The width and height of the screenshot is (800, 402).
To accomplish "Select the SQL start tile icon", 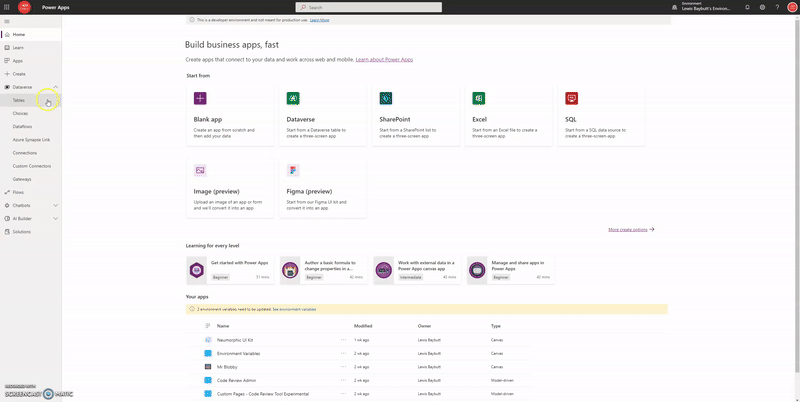I will [571, 98].
